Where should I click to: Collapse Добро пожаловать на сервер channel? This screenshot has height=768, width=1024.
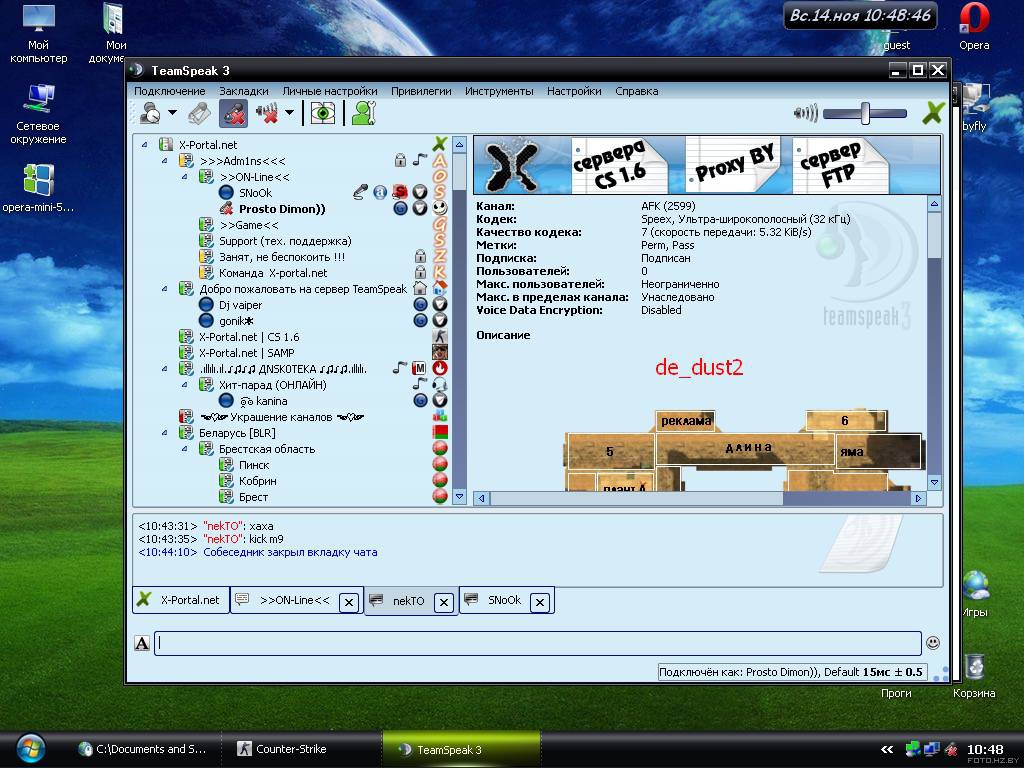(x=165, y=289)
